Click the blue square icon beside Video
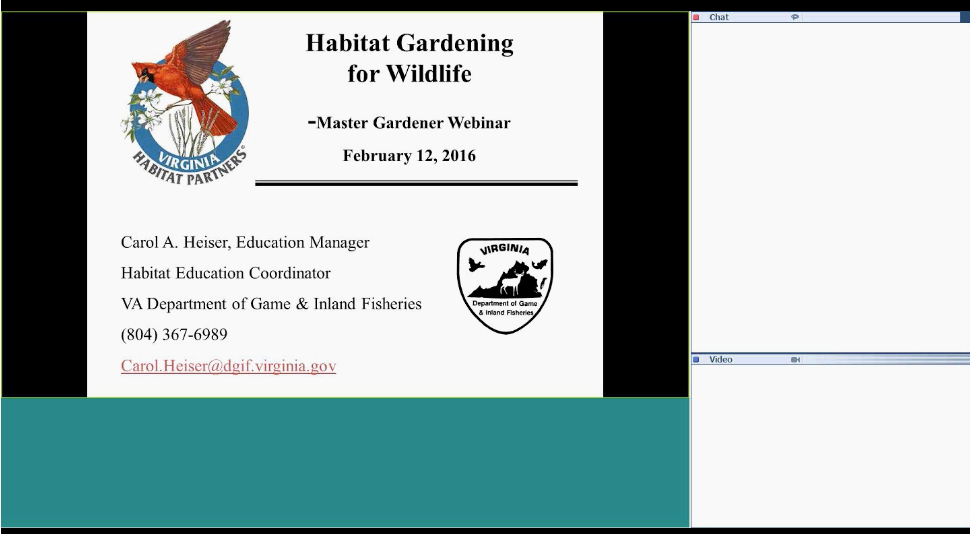Screen dimensions: 974x534 pyautogui.click(x=696, y=360)
